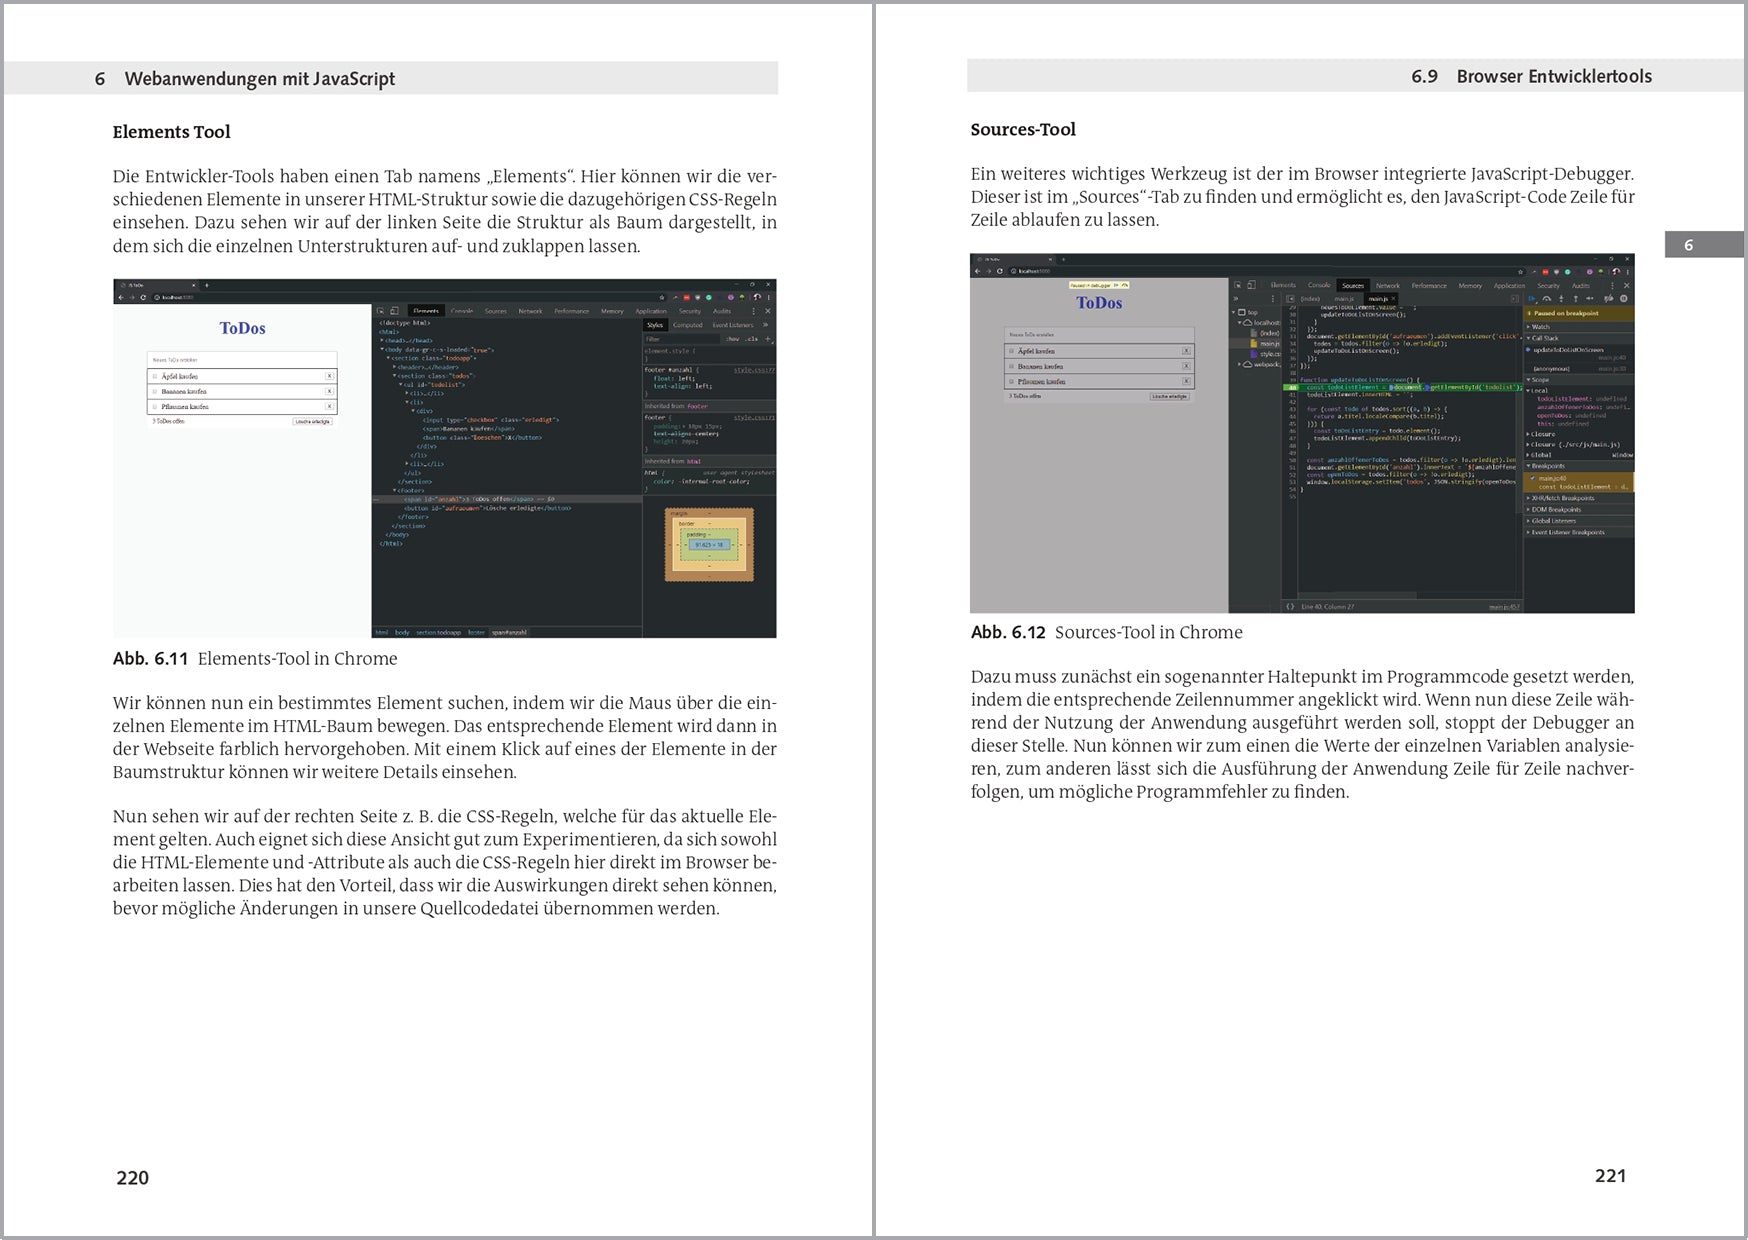
Task: Click the resume script execution icon
Action: [1532, 298]
